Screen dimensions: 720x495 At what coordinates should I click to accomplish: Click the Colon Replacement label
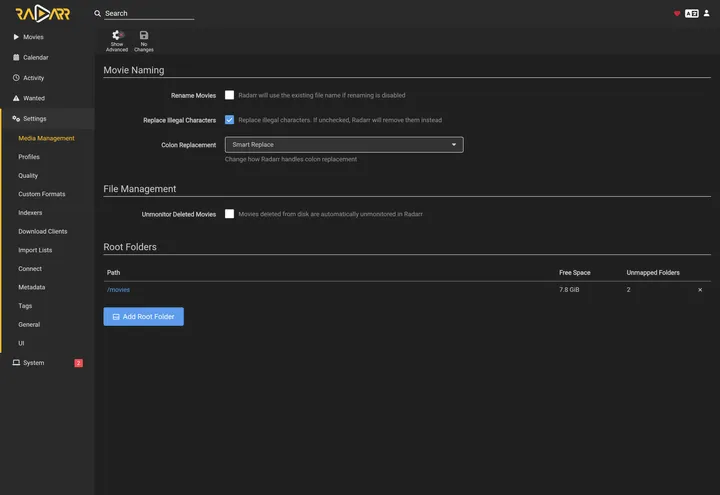tap(188, 145)
